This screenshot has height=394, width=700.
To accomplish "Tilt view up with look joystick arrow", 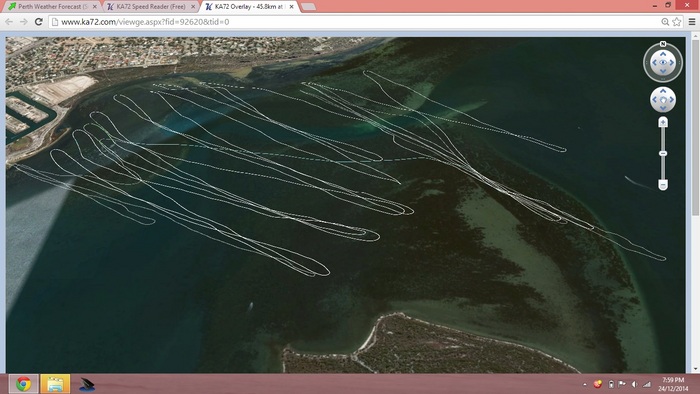I will coord(663,54).
